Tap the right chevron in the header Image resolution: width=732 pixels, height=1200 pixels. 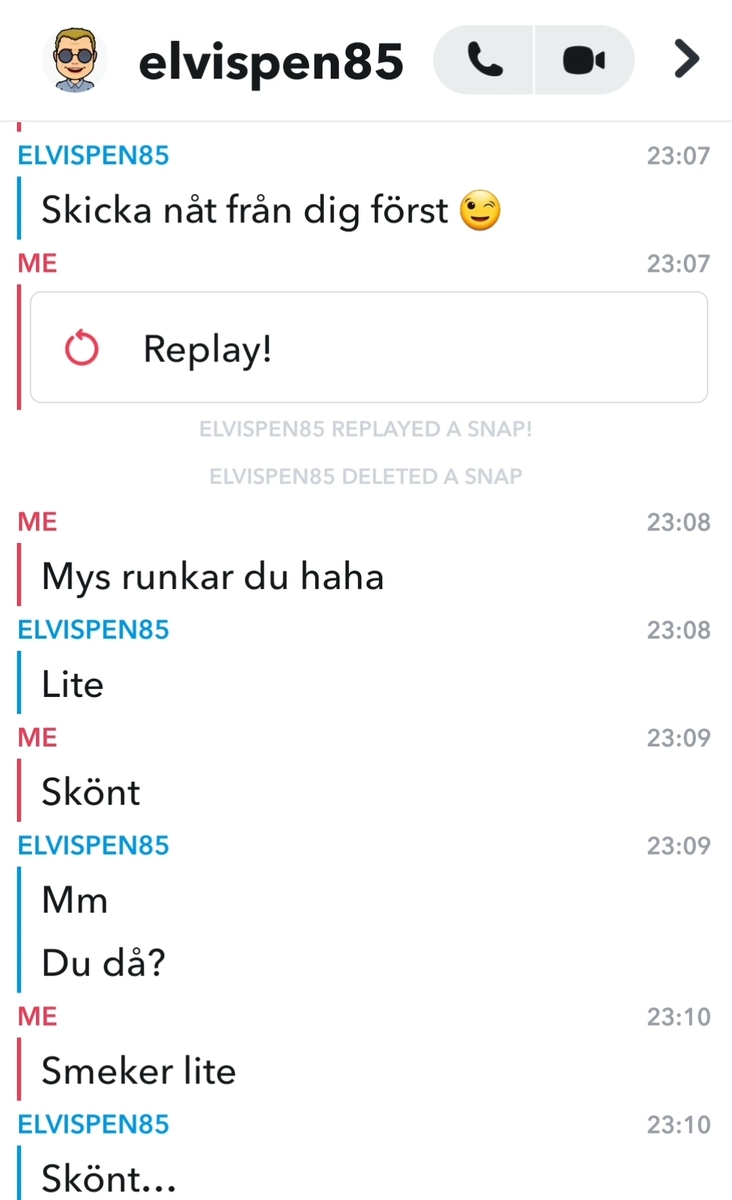click(x=686, y=60)
